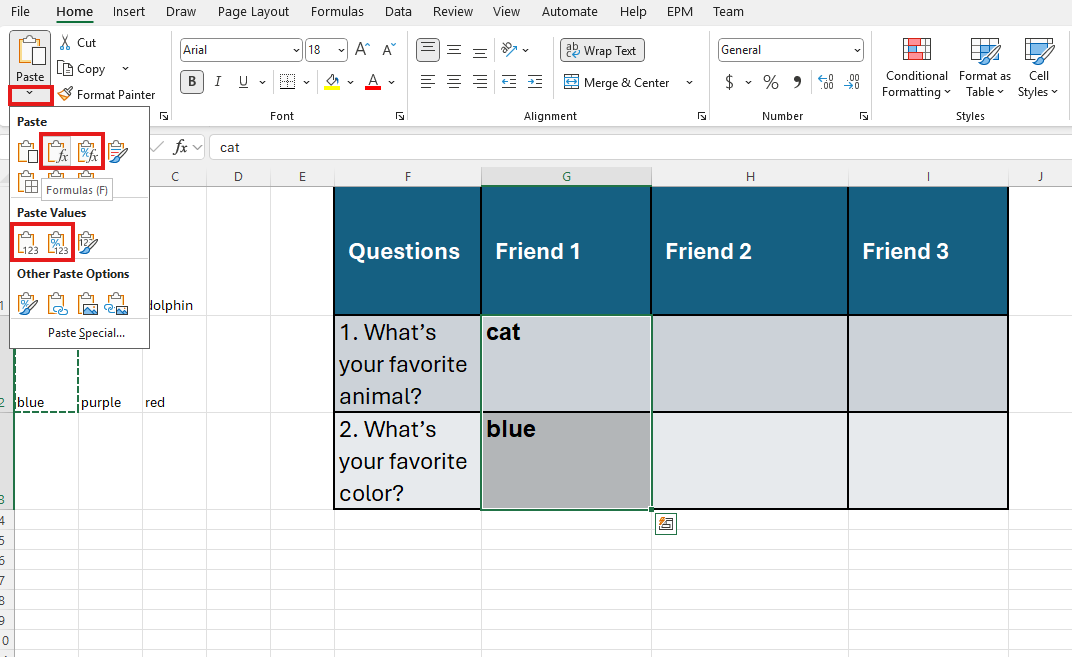1072x657 pixels.
Task: Switch to the Review tab
Action: (x=453, y=12)
